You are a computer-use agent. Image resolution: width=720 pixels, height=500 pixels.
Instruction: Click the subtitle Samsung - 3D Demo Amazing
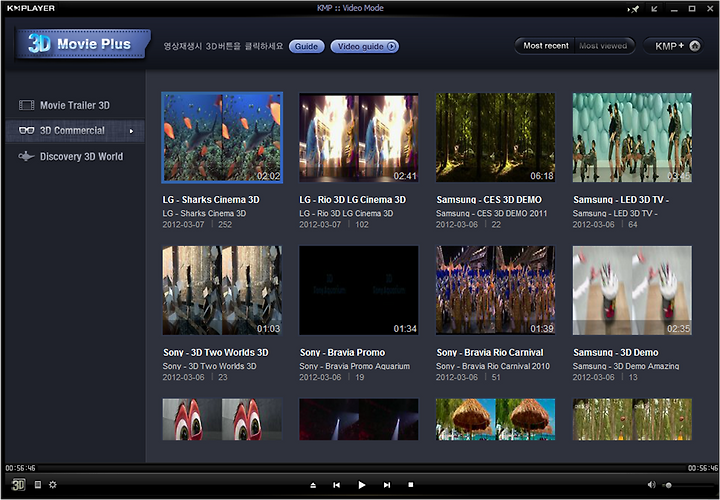(x=626, y=366)
